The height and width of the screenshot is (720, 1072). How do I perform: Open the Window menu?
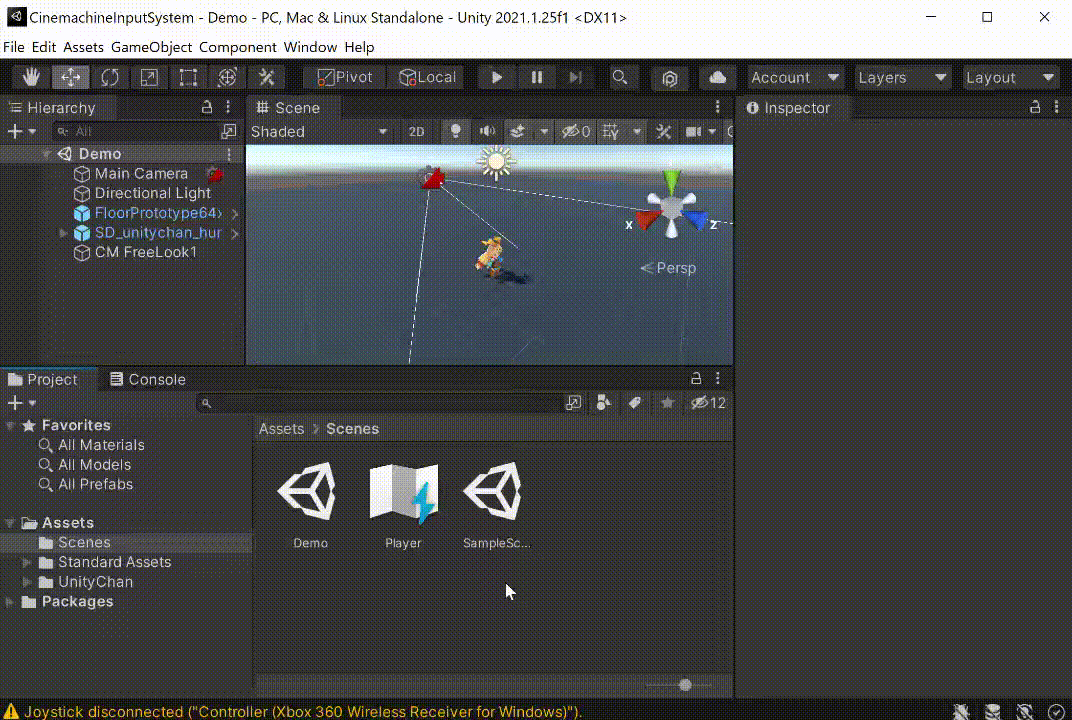(x=310, y=47)
